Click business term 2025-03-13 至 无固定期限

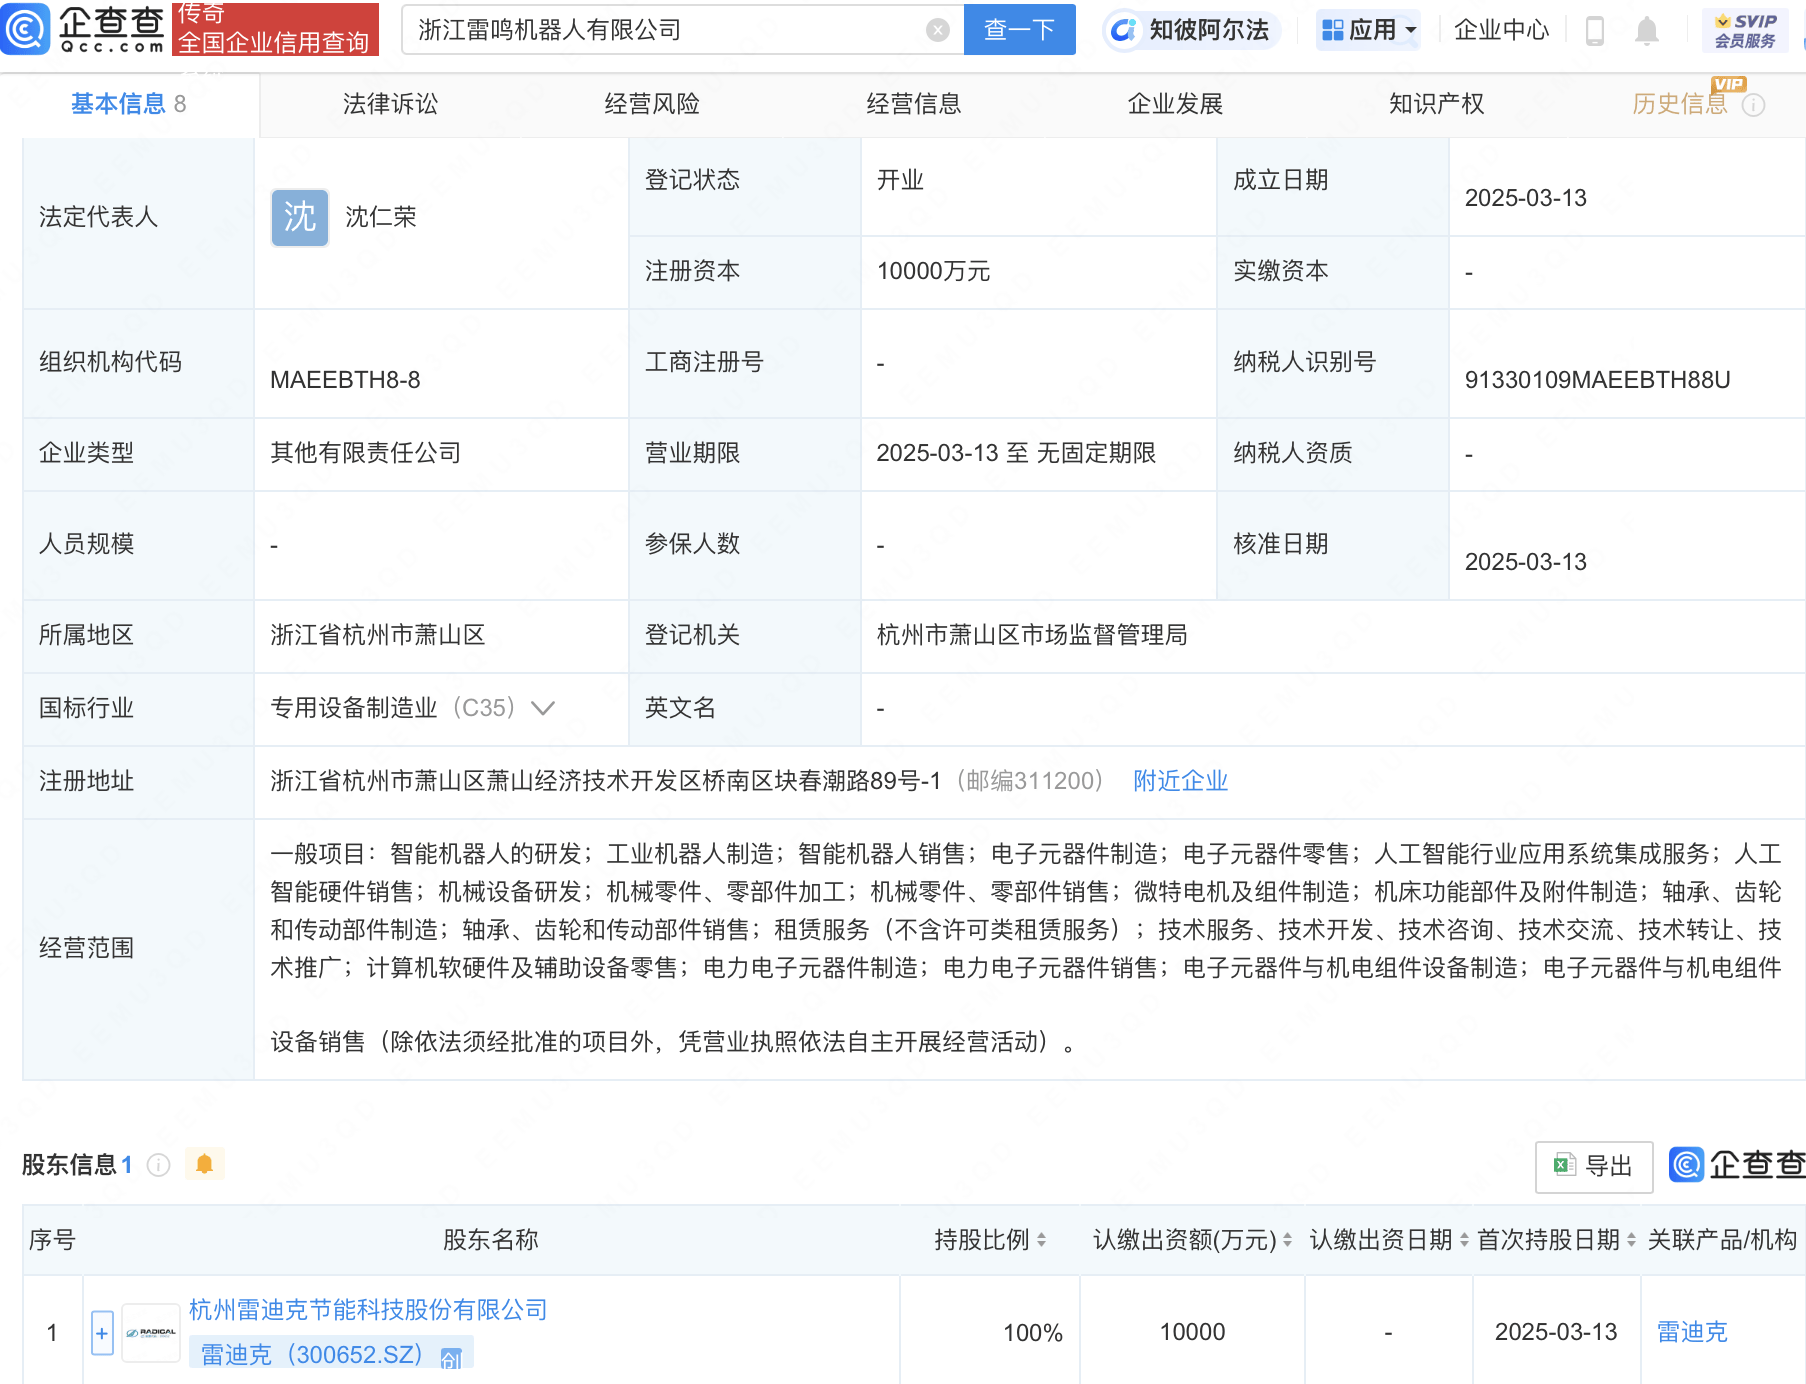tap(1016, 453)
